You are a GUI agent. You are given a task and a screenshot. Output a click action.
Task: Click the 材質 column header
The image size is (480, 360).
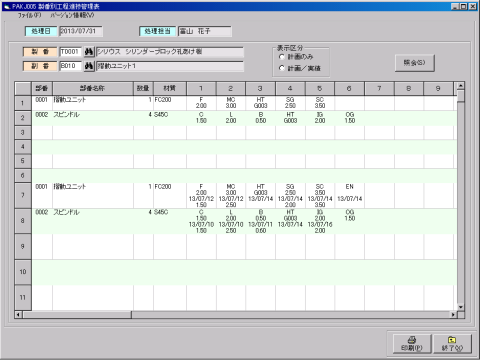170,89
